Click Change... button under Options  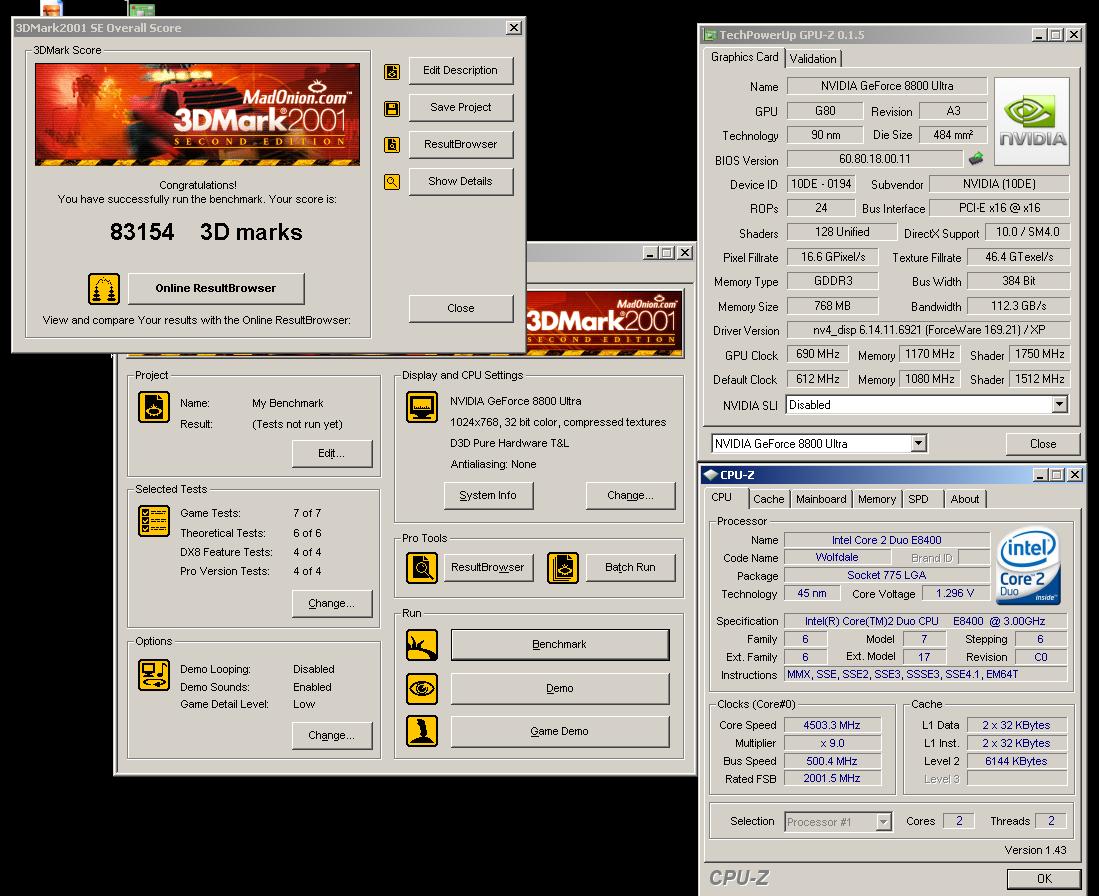coord(332,735)
